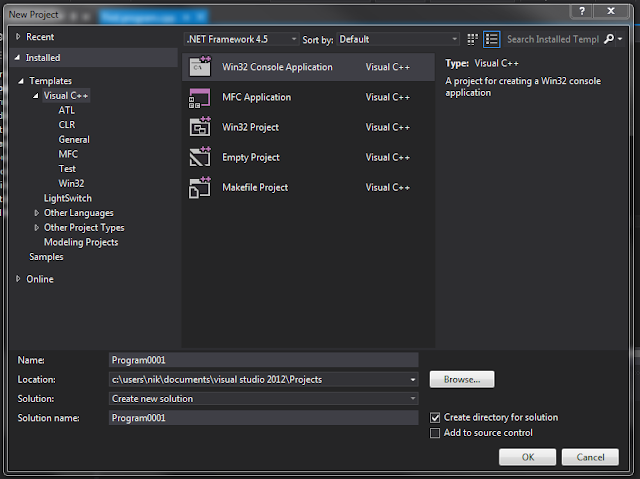The height and width of the screenshot is (479, 640).
Task: Enable Add to source control checkbox
Action: point(435,433)
